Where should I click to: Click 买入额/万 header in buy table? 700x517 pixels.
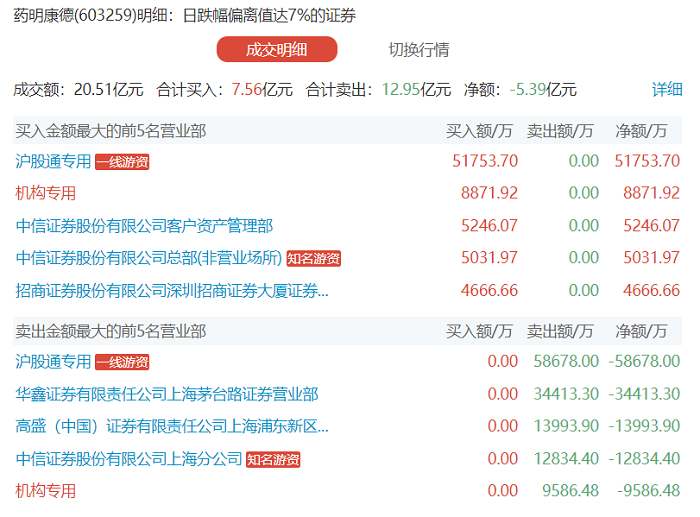[x=479, y=131]
